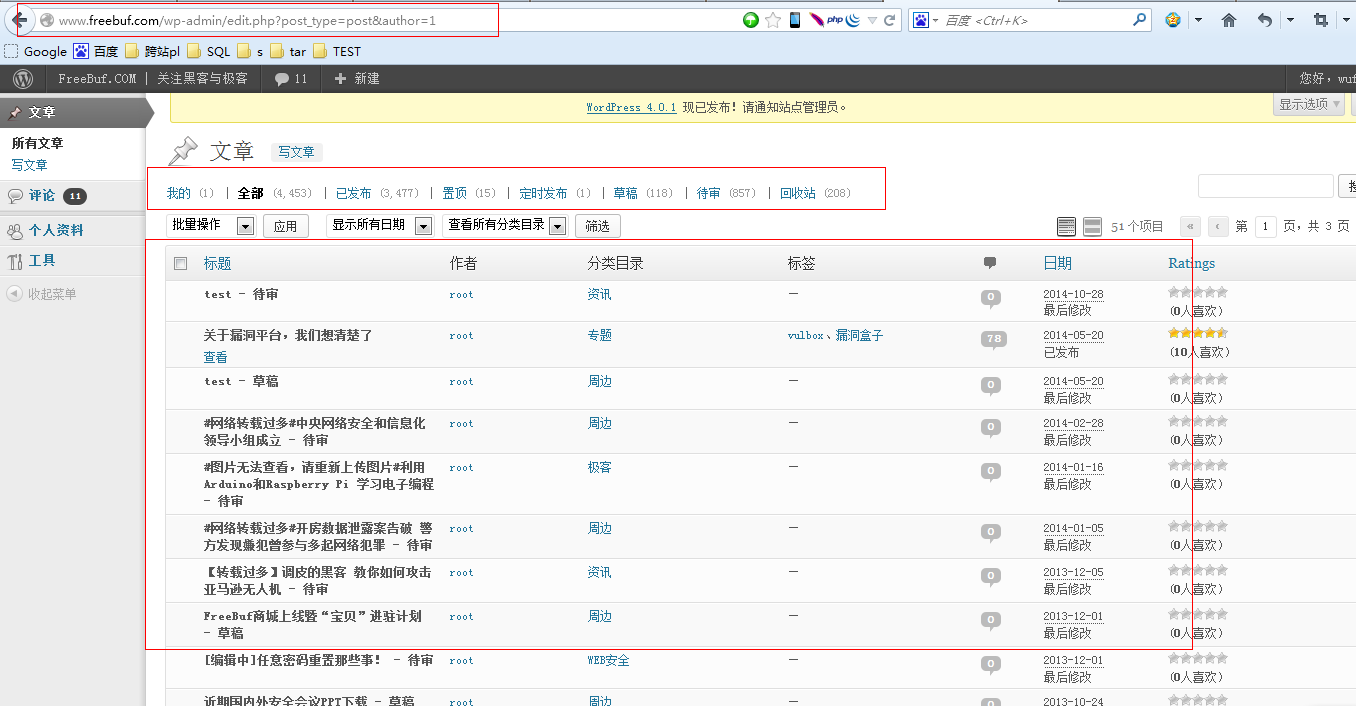Image resolution: width=1356 pixels, height=706 pixels.
Task: Expand the 显示选项 screen options panel
Action: 1310,104
